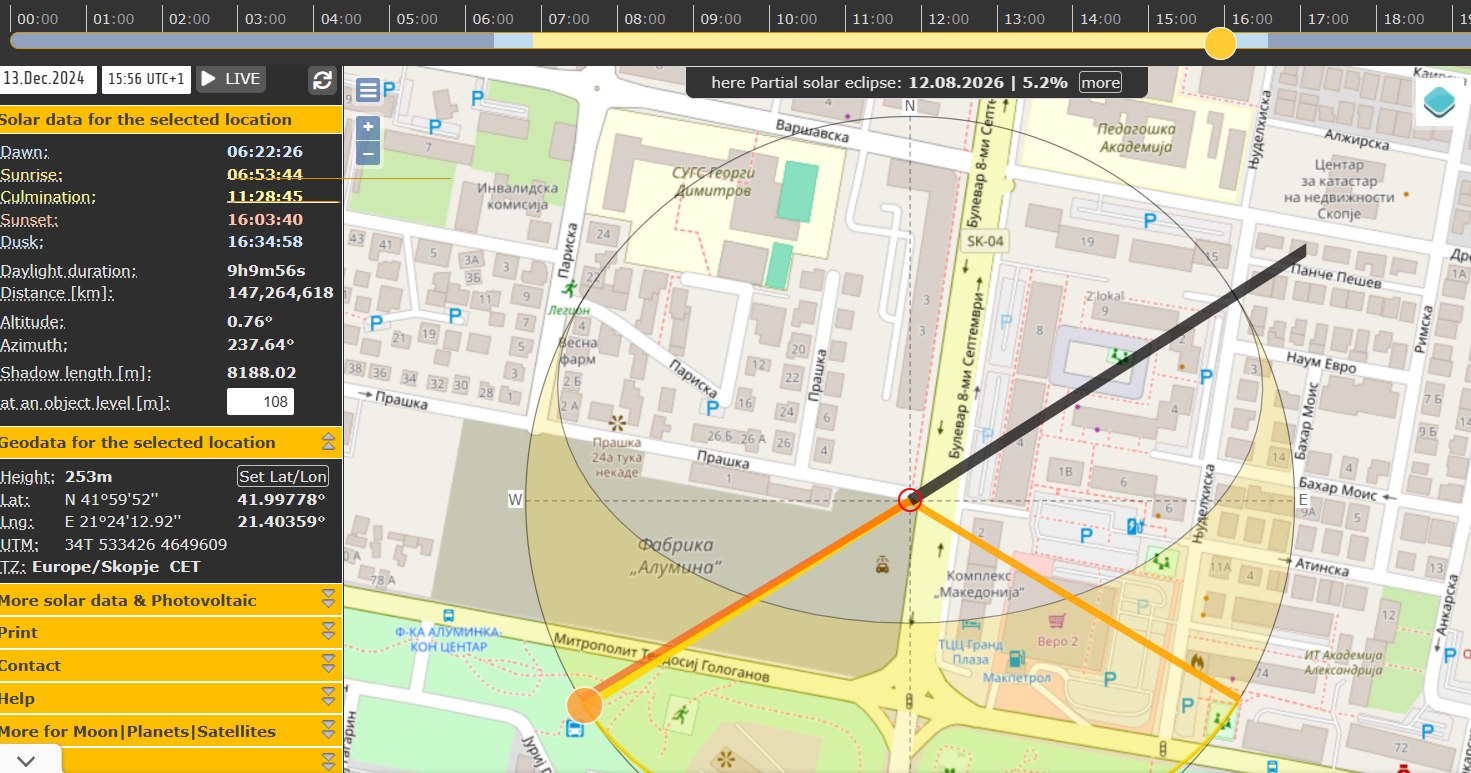Image resolution: width=1471 pixels, height=773 pixels.
Task: Zoom out with the minus button
Action: (x=368, y=153)
